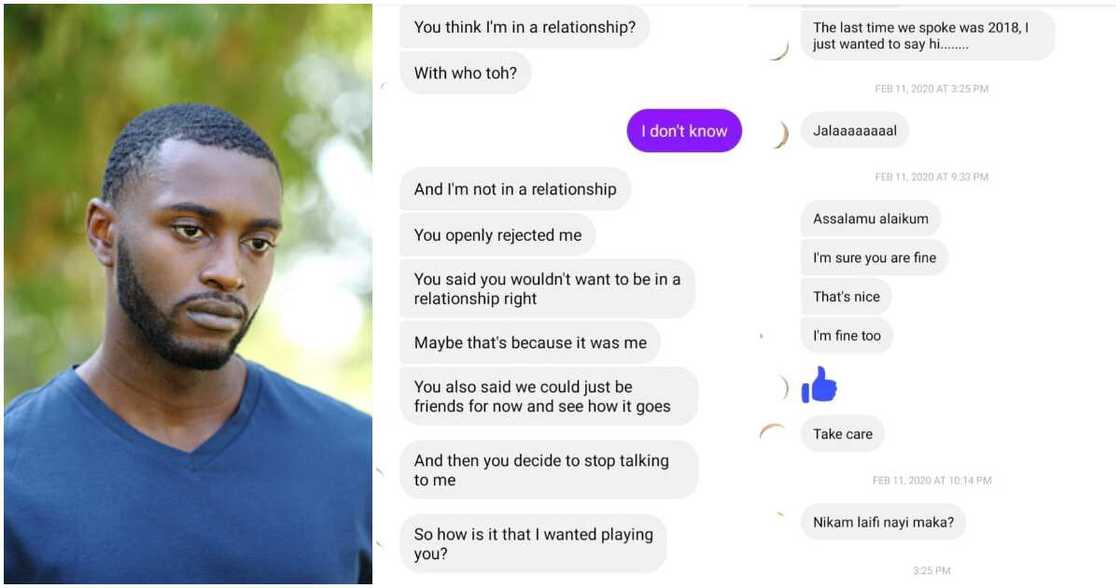Select "Maybe that's because it was me" message
This screenshot has width=1120, height=588.
tap(529, 343)
